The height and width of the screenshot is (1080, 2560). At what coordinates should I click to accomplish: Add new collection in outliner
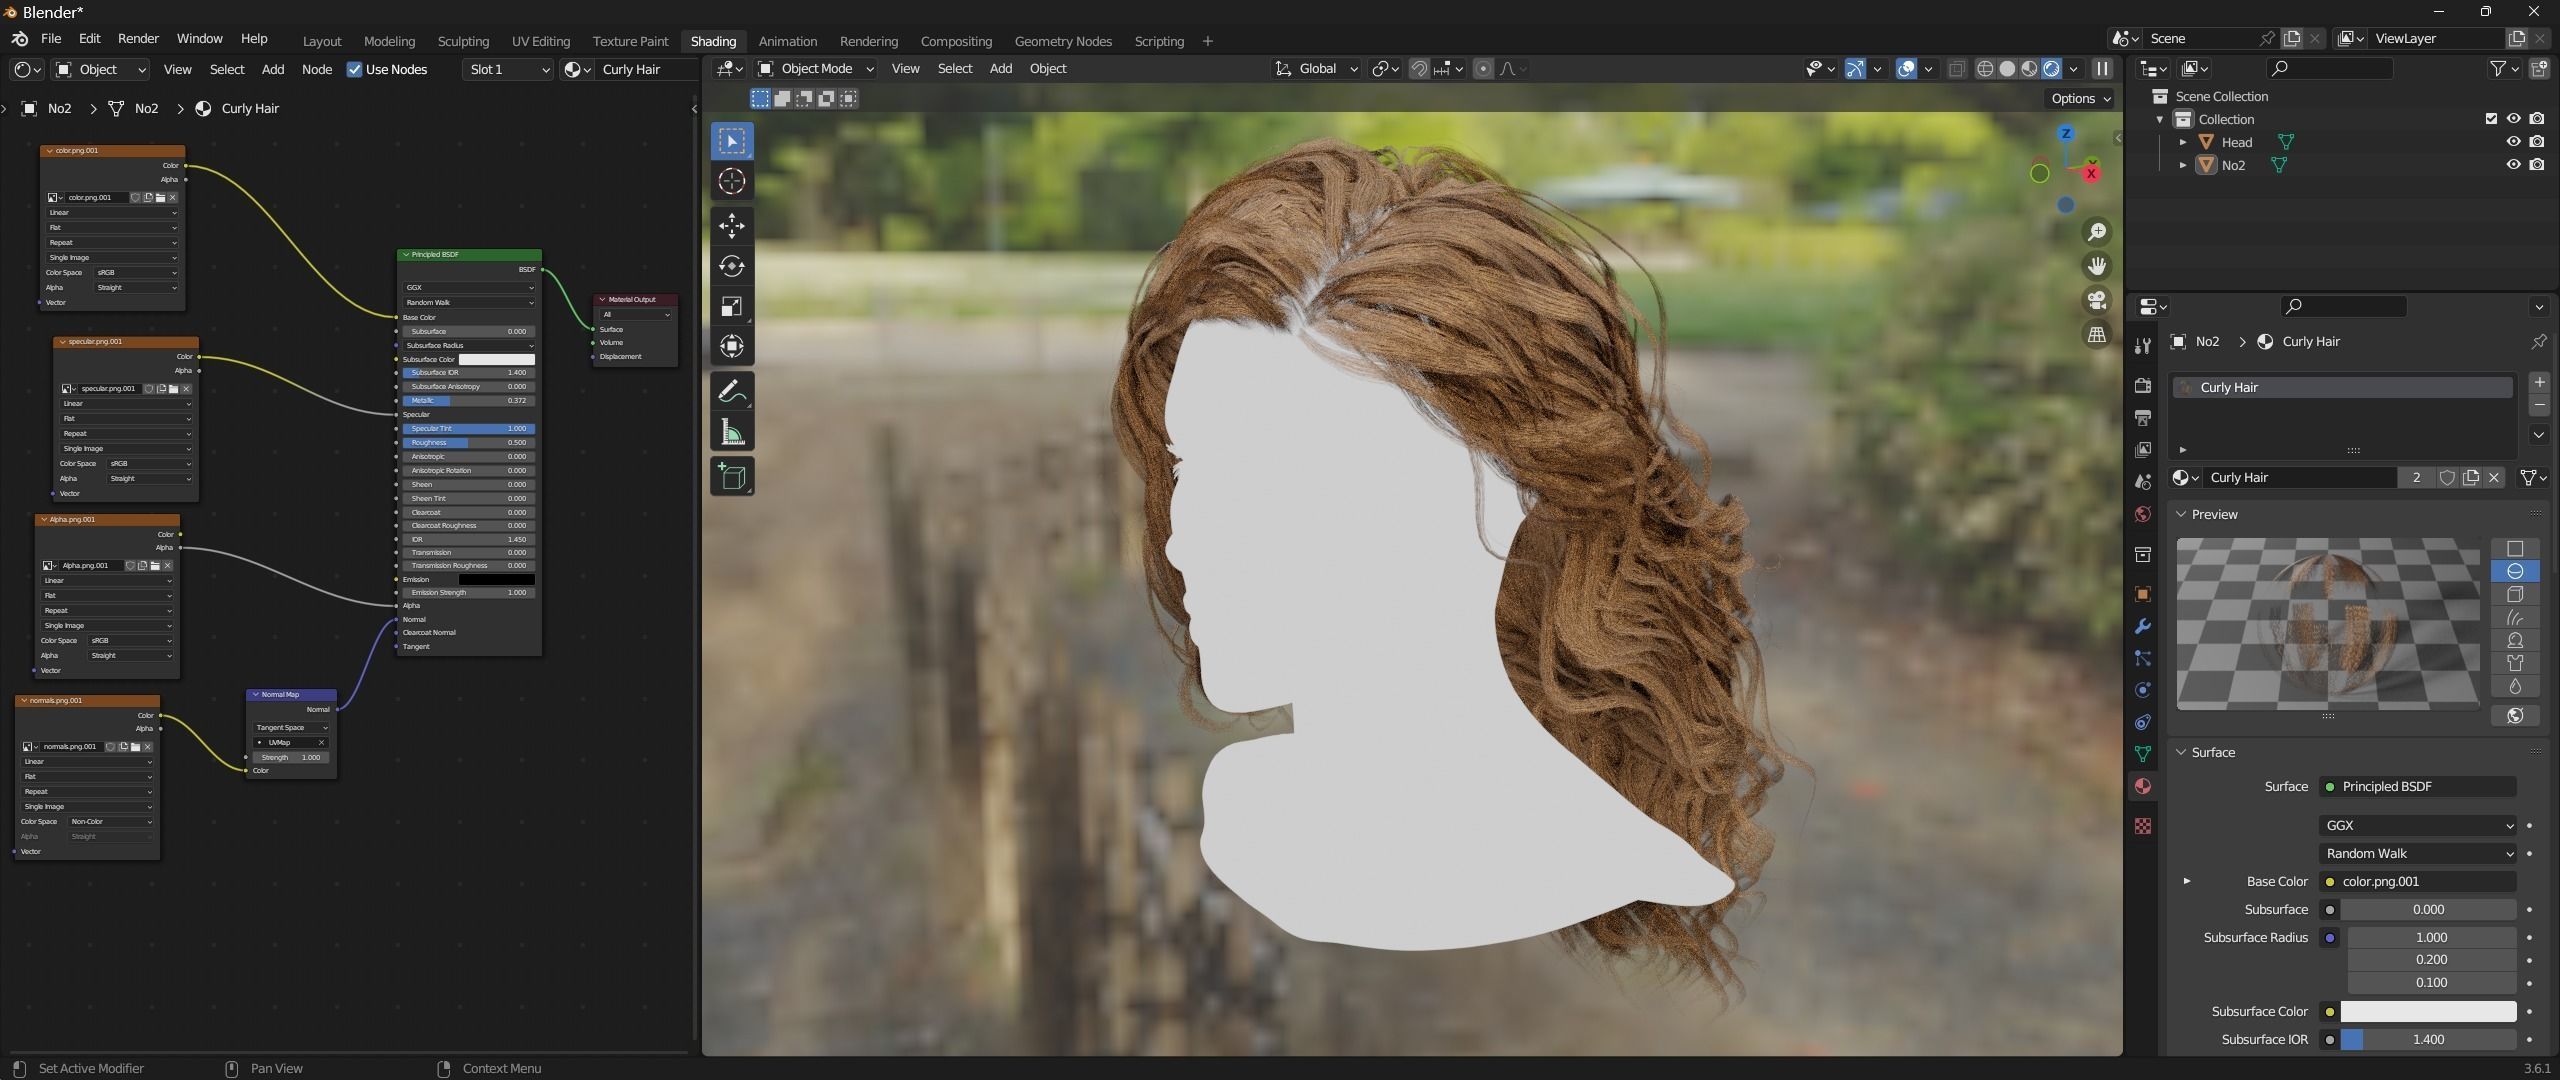coord(2539,68)
